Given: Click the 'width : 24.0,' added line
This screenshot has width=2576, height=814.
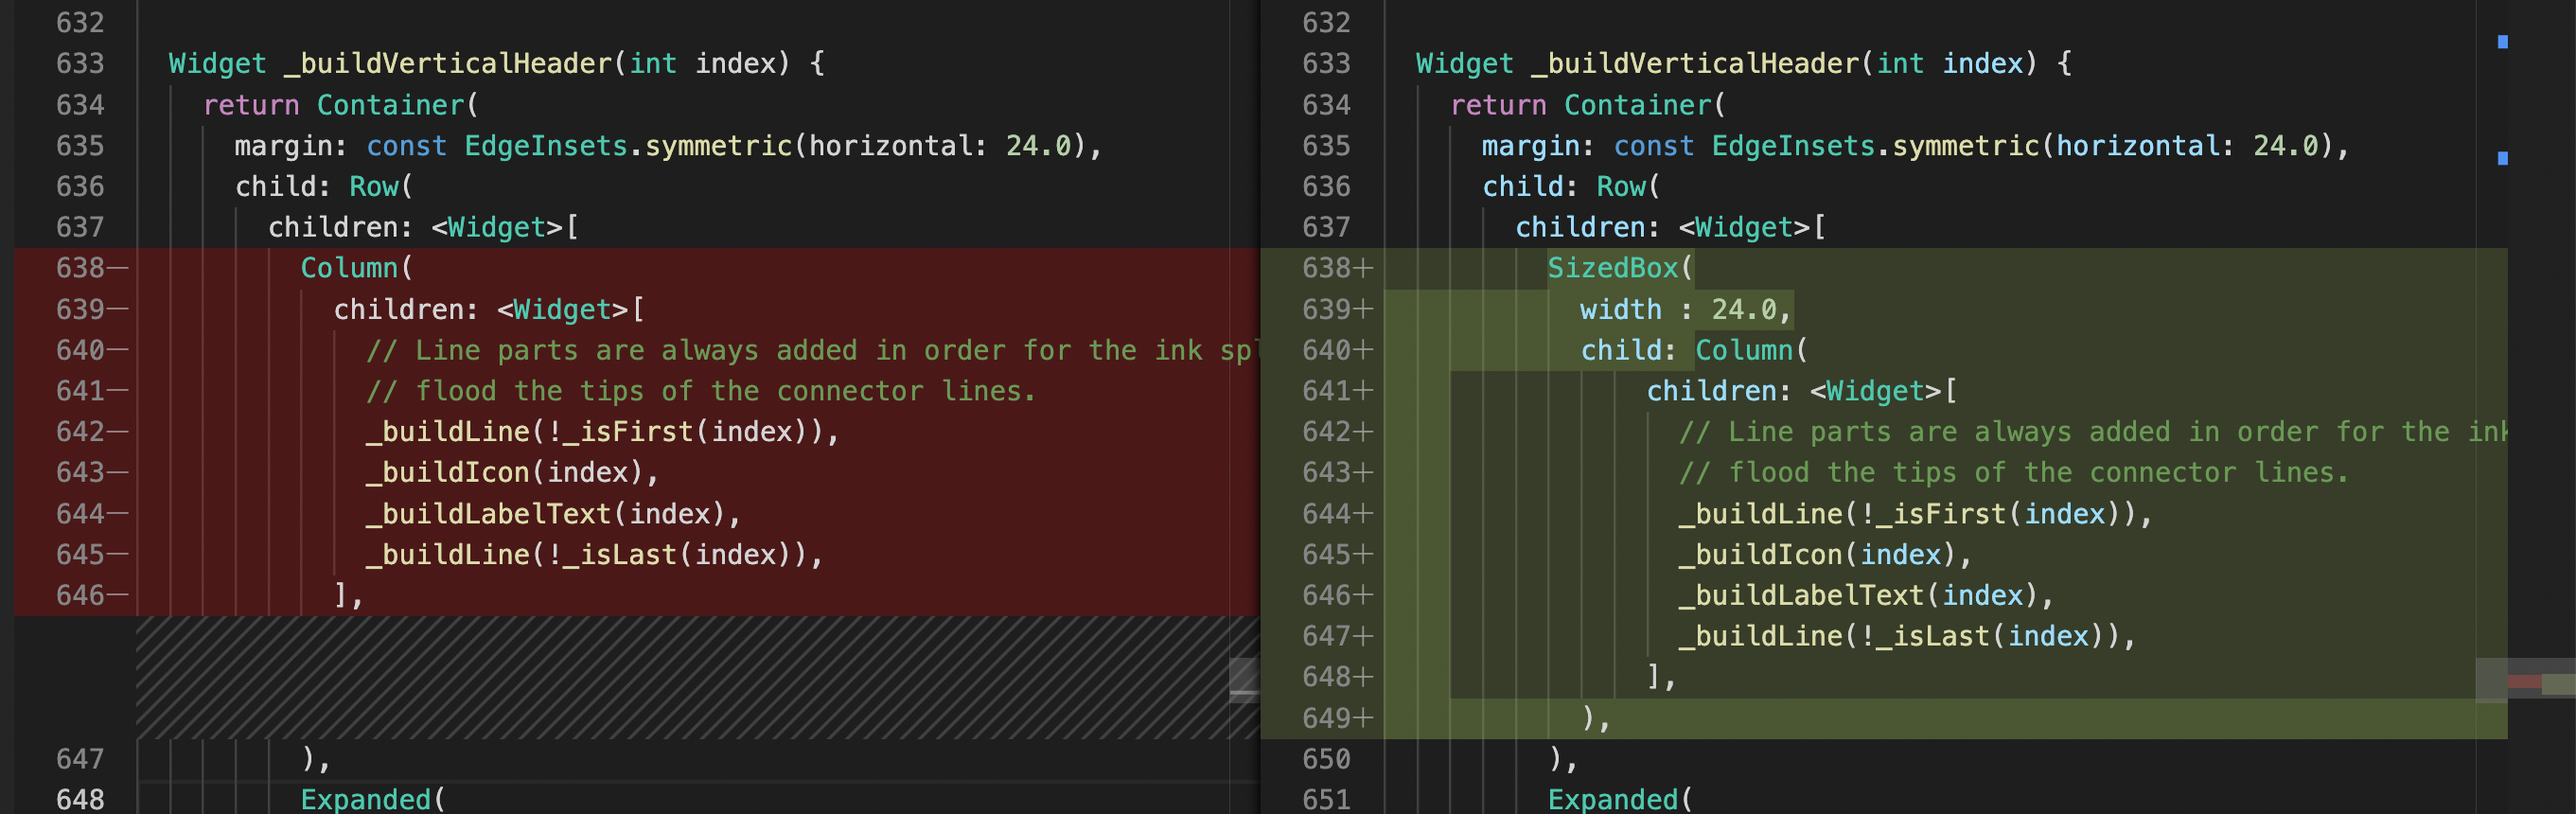Looking at the screenshot, I should pos(1686,309).
